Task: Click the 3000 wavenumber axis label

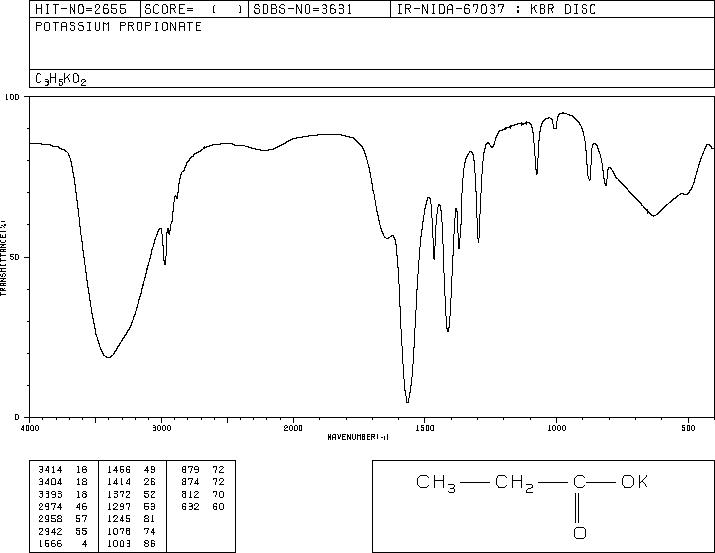Action: (161, 428)
